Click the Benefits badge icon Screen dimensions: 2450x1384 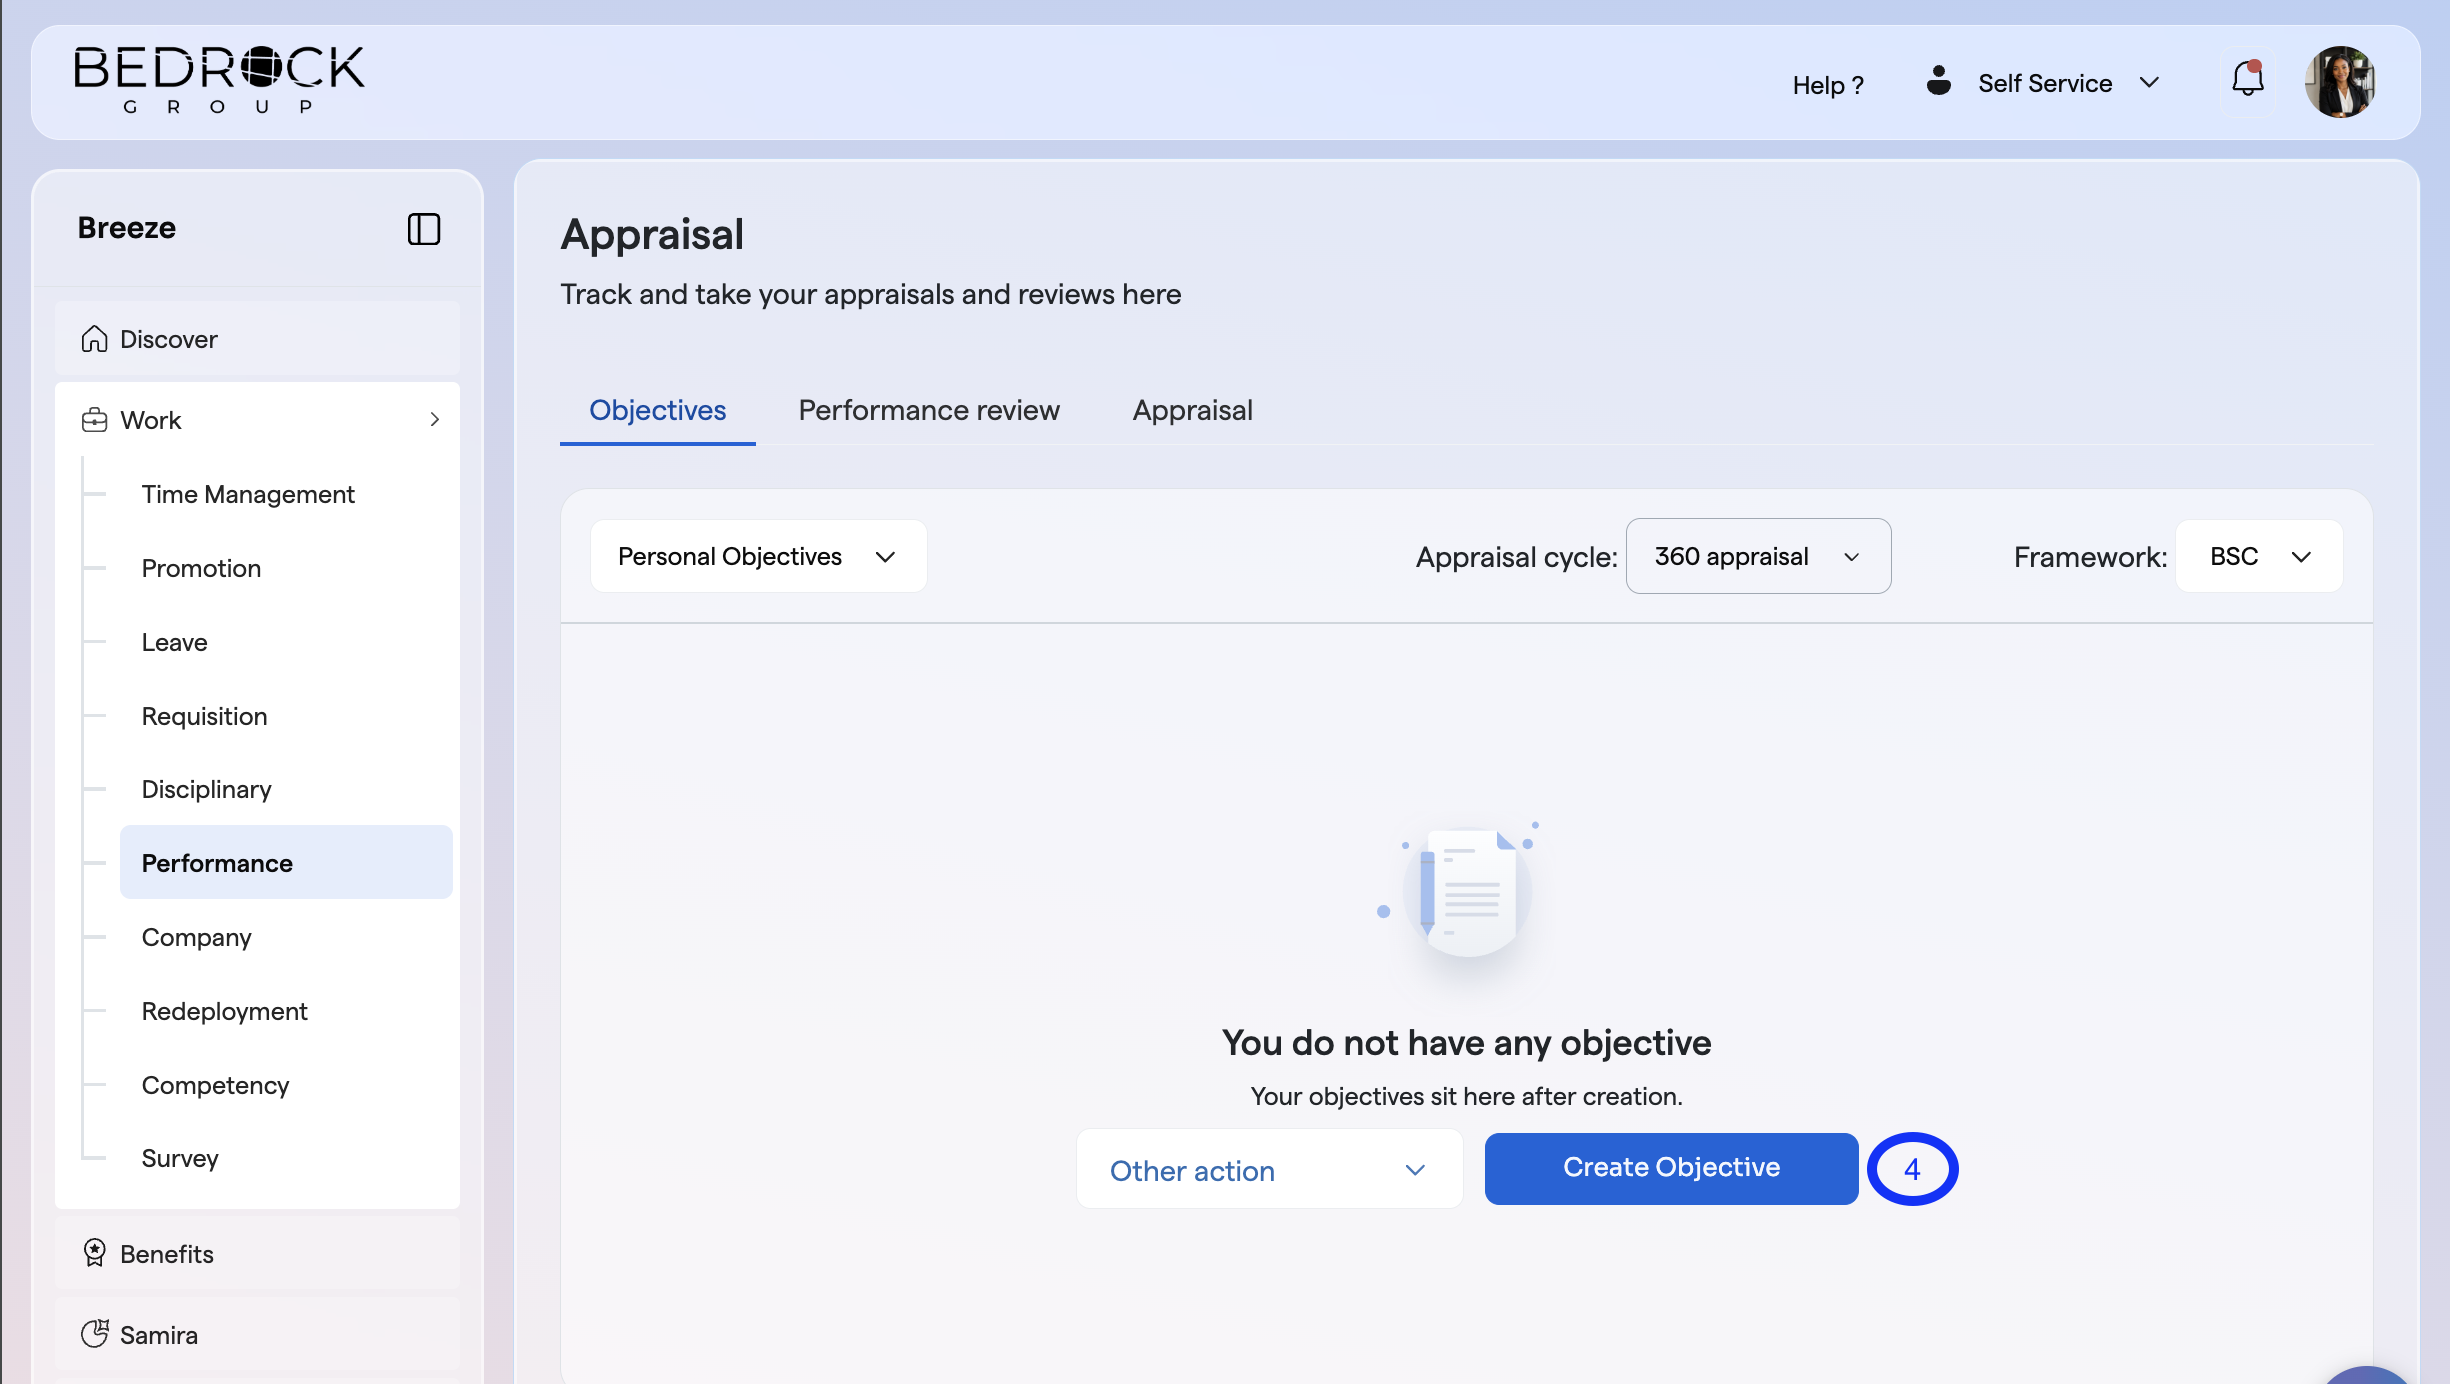[x=95, y=1253]
